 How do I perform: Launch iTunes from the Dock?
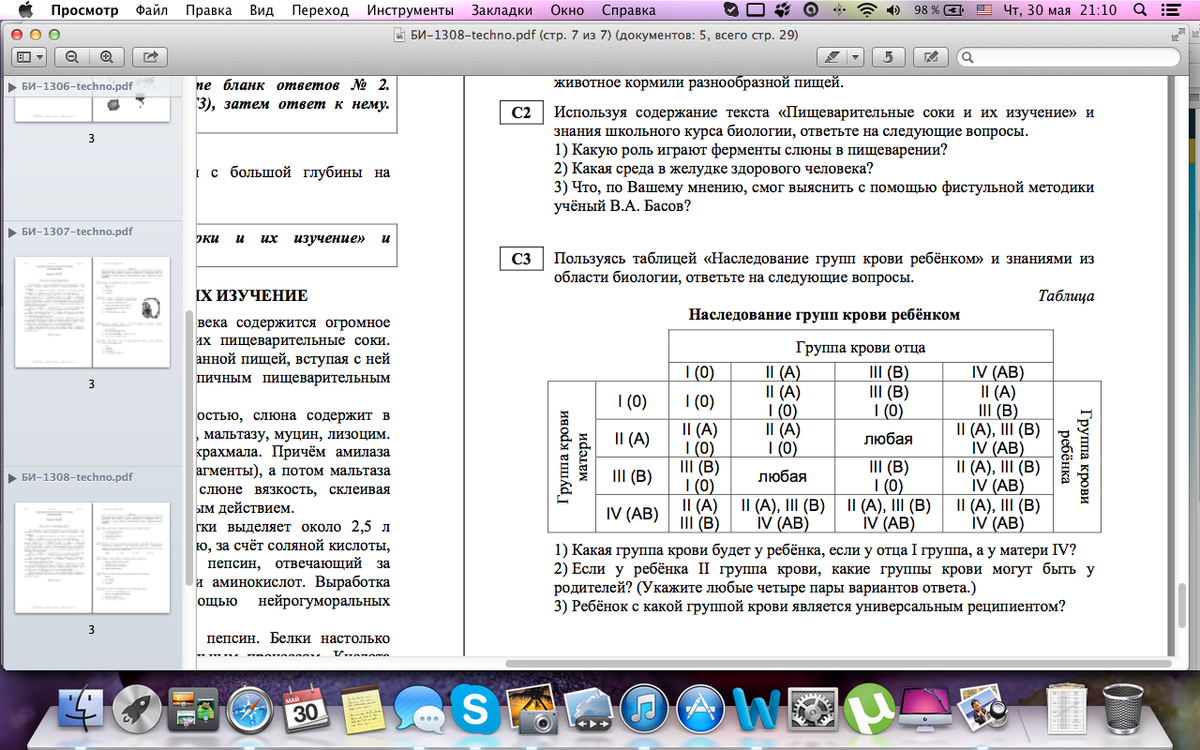644,709
